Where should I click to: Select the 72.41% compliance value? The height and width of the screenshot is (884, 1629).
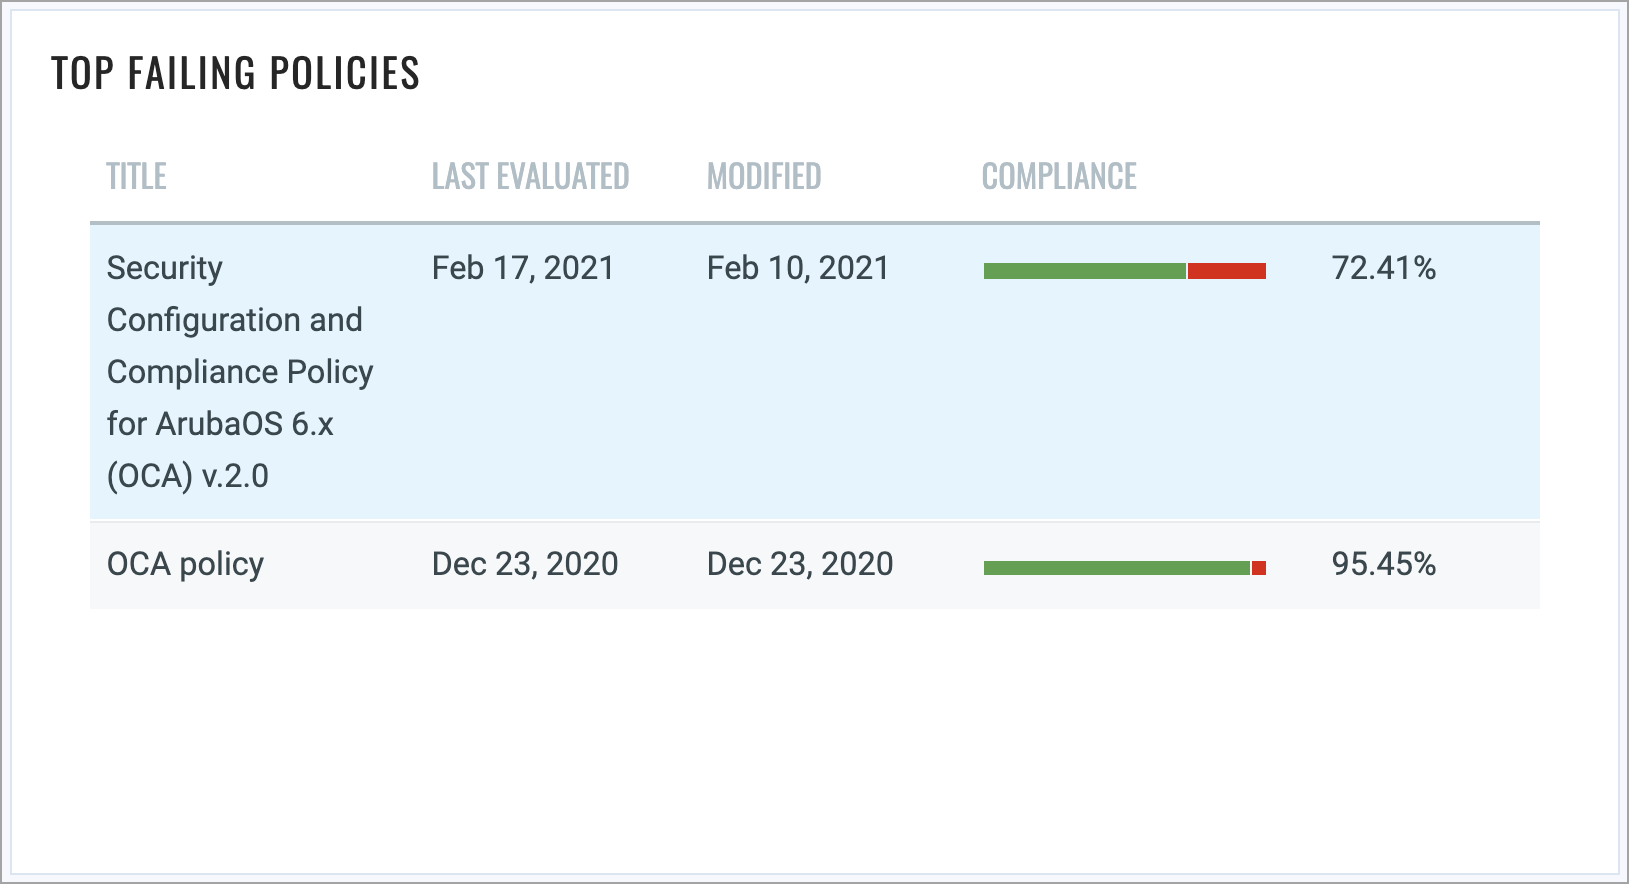pos(1384,268)
